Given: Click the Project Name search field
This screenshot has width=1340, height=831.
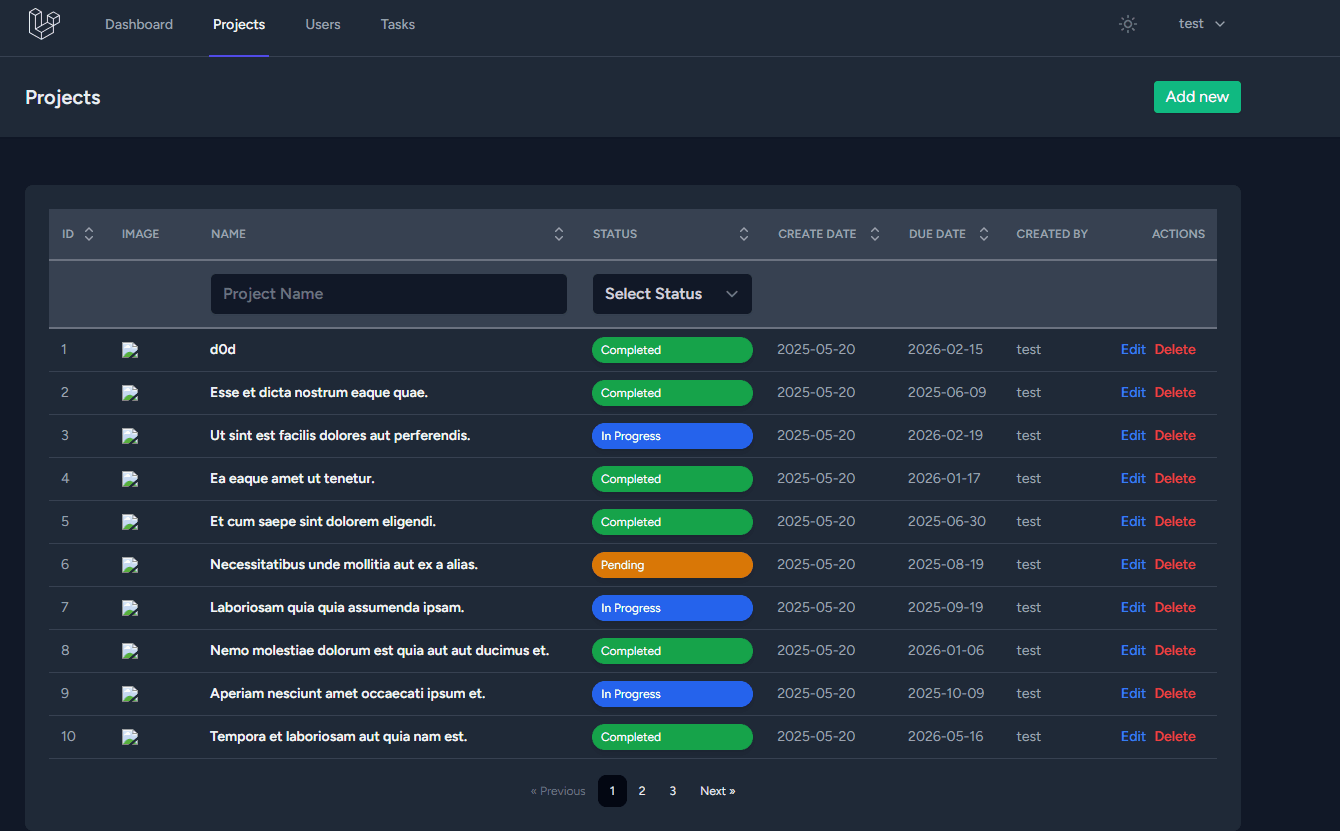Looking at the screenshot, I should point(388,294).
